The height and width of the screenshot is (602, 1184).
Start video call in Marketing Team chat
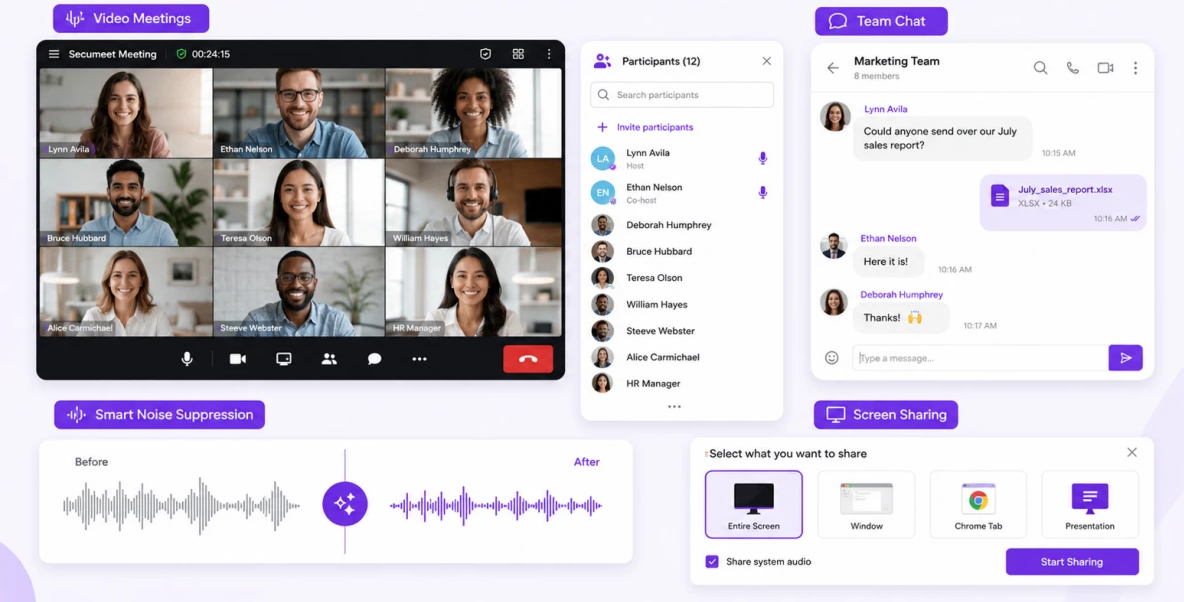click(1105, 68)
